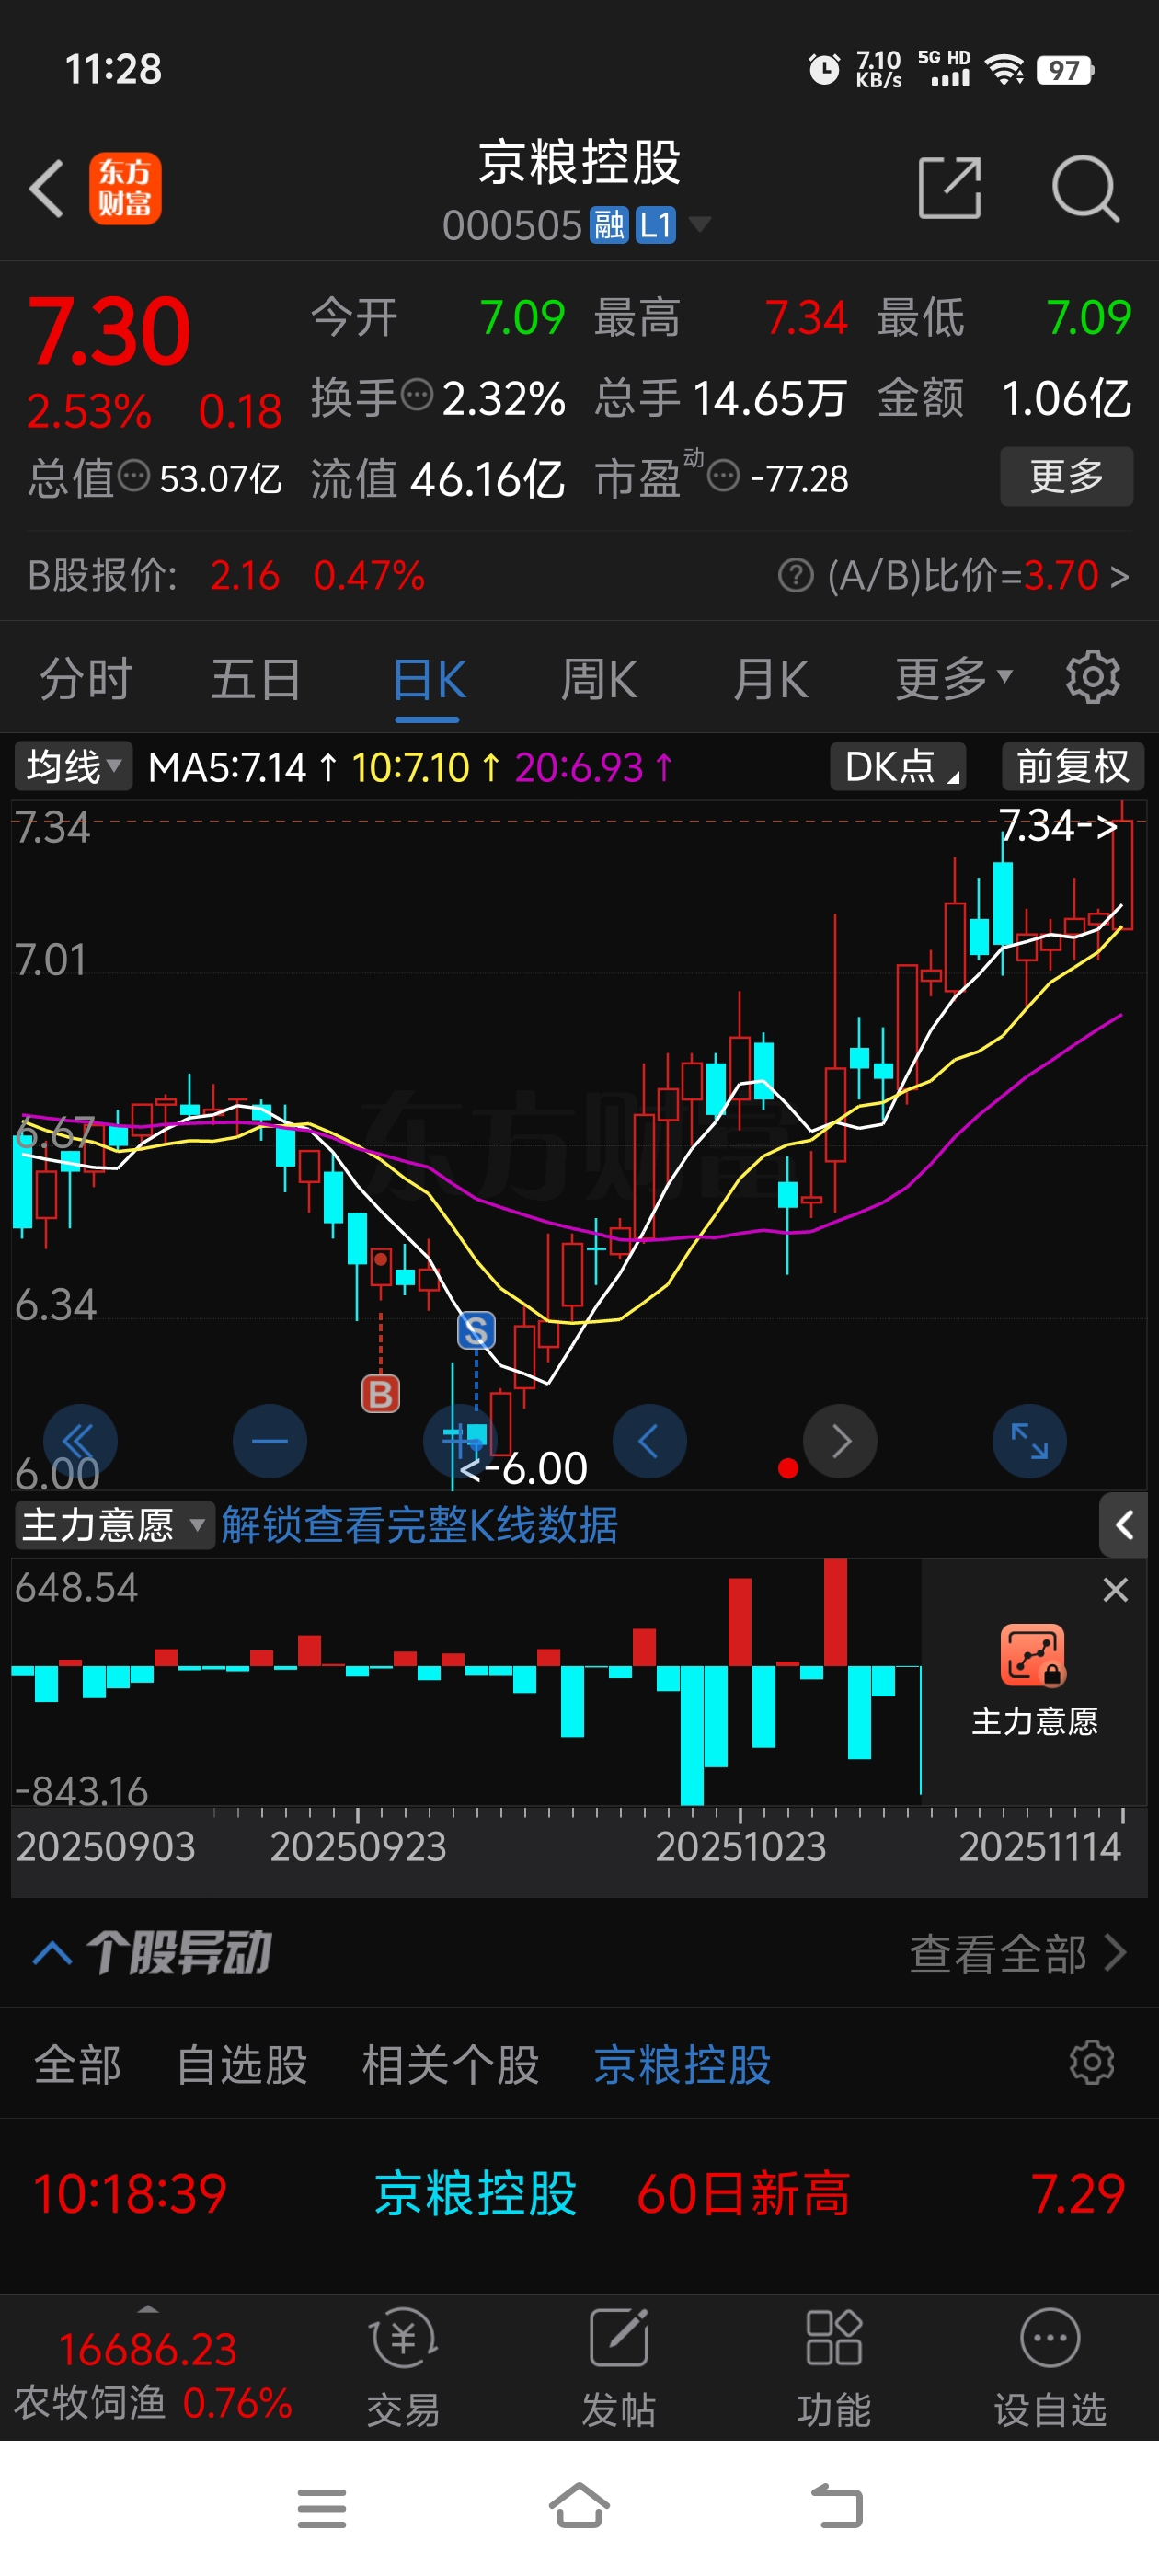Screen dimensions: 1159x2576
Task: Tap the 7.30 current price
Action: (109, 332)
